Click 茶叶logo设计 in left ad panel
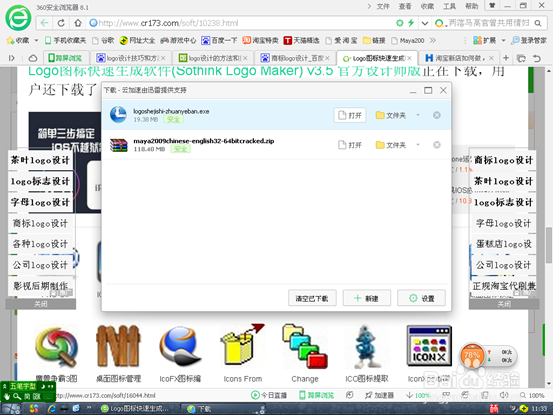This screenshot has height=417, width=553. point(40,160)
